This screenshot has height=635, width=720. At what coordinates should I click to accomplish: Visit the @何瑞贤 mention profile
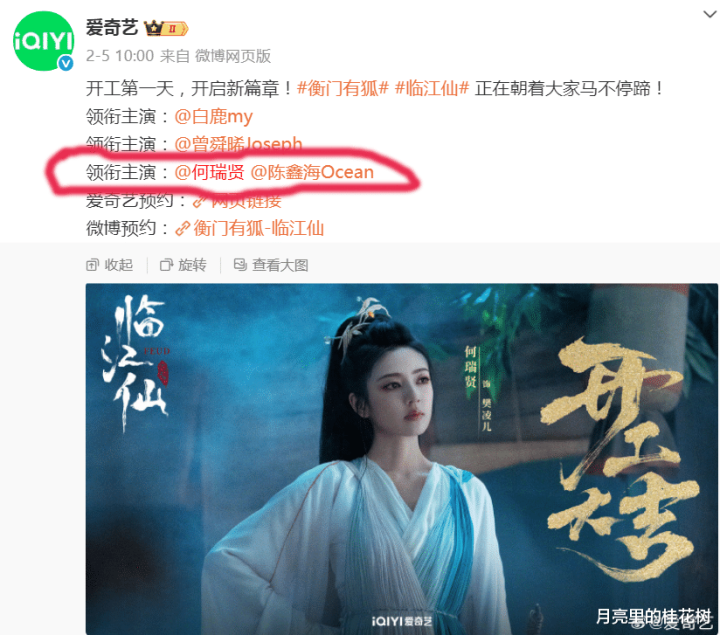pyautogui.click(x=209, y=172)
